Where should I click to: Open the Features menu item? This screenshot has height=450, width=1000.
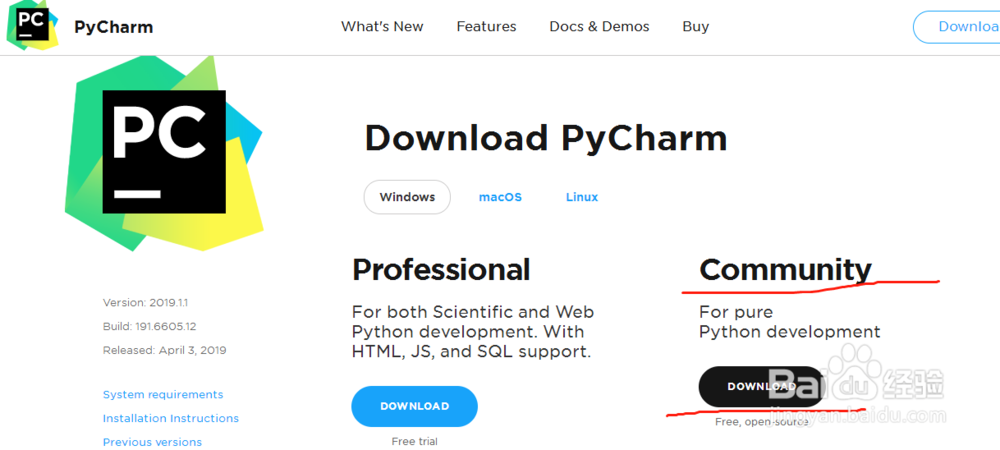click(x=486, y=27)
